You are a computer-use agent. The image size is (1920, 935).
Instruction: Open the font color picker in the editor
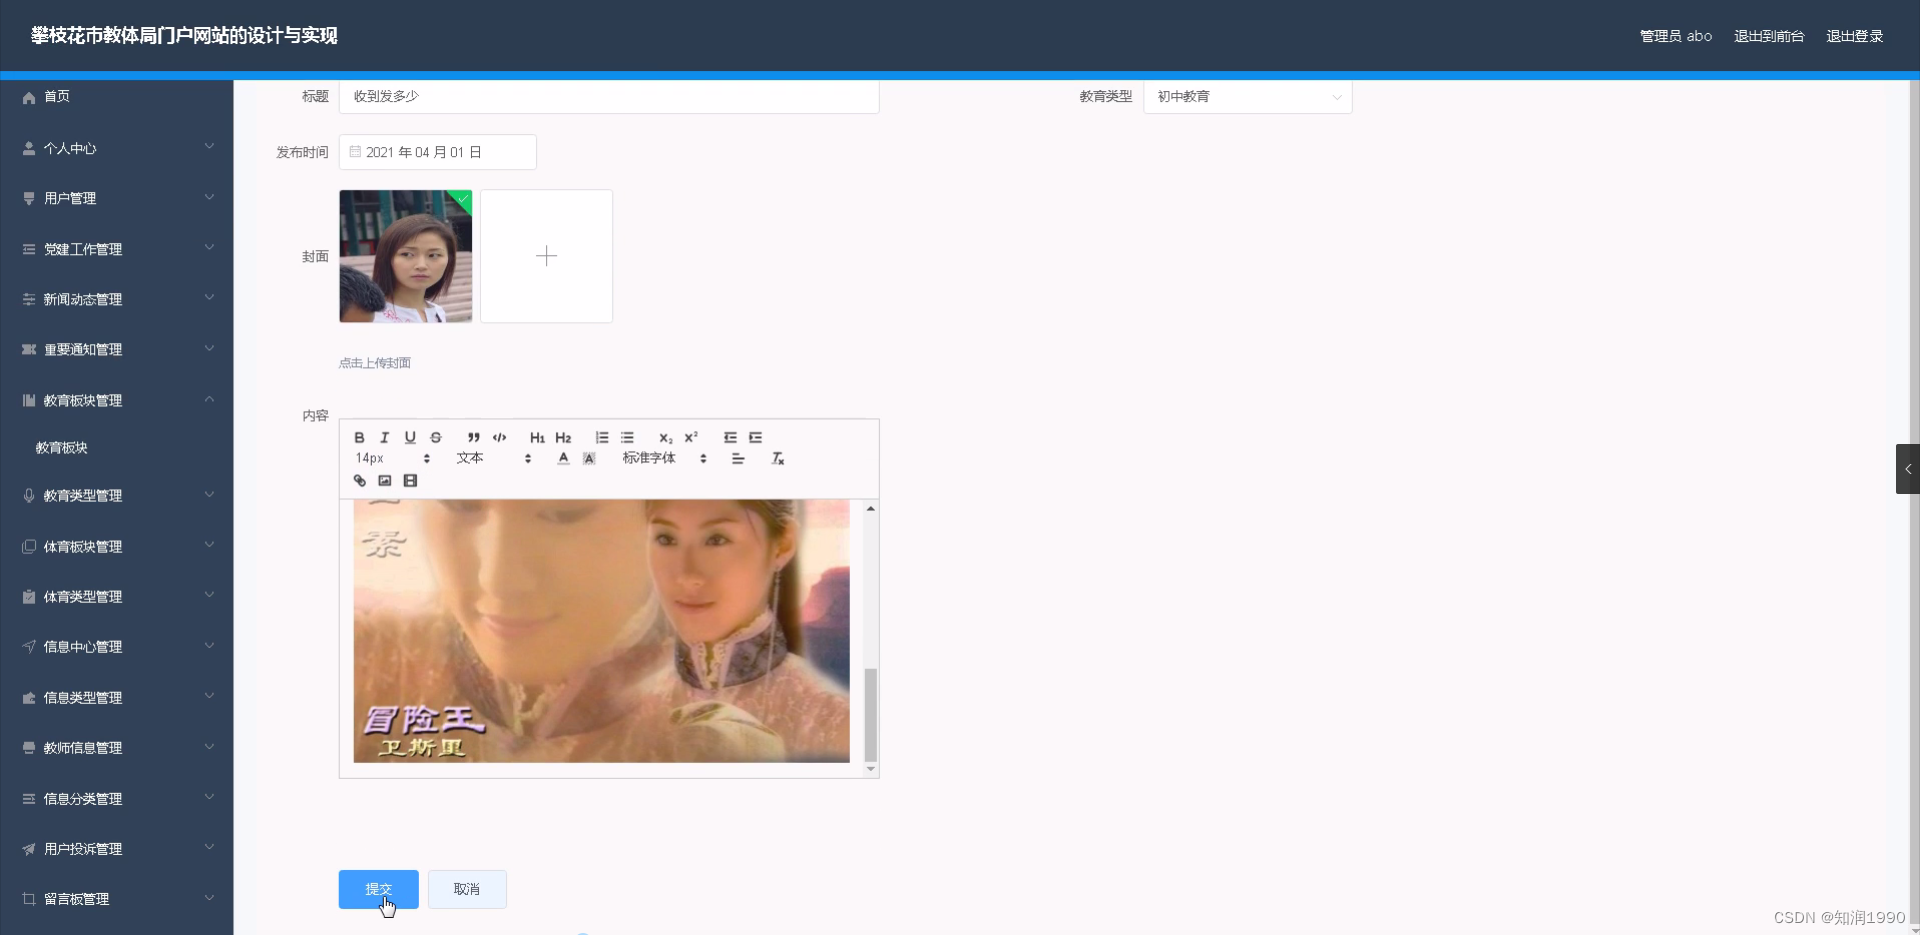pos(562,458)
